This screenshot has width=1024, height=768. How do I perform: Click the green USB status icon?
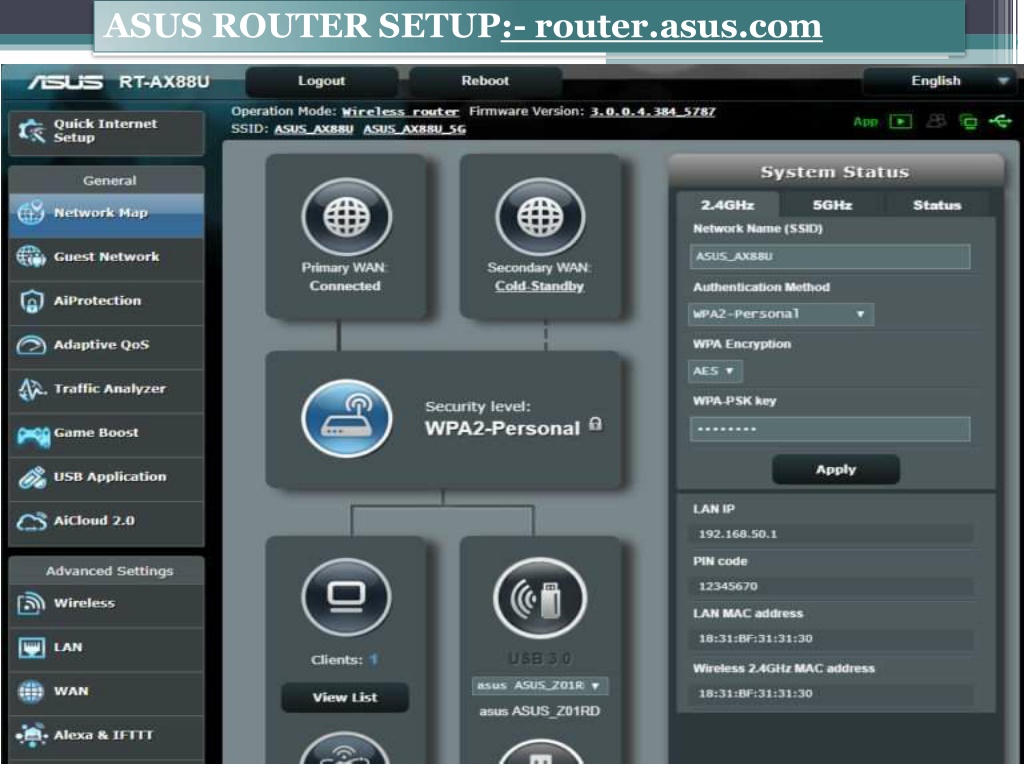1000,121
